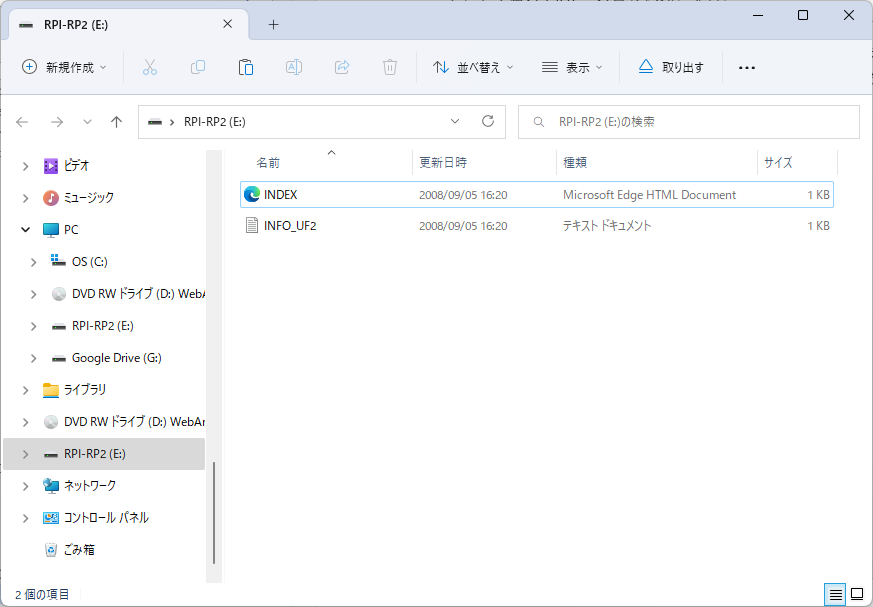This screenshot has height=607, width=873.
Task: Sort by the サイズ column header
Action: 778,163
